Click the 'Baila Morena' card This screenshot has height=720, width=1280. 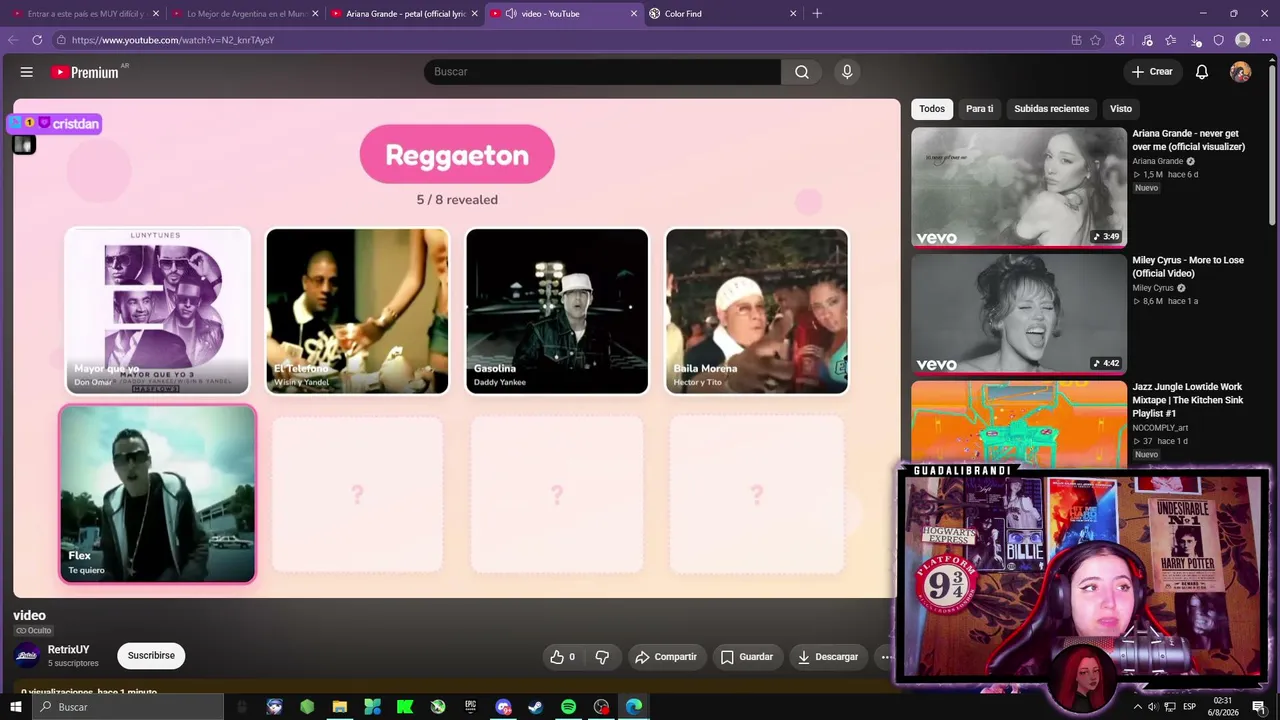pos(757,311)
